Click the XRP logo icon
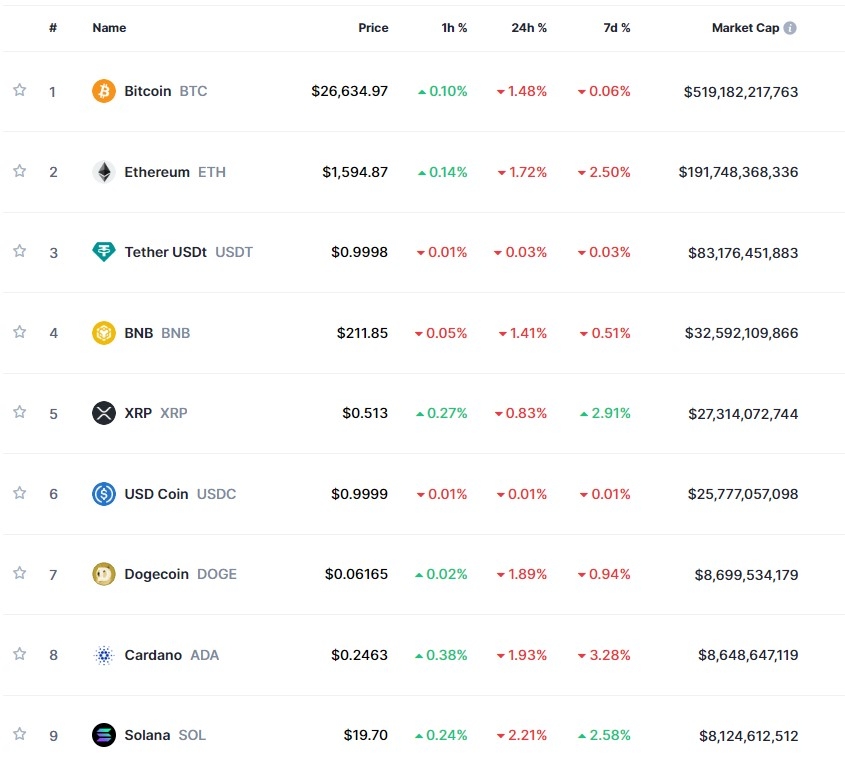This screenshot has height=768, width=845. pyautogui.click(x=104, y=413)
